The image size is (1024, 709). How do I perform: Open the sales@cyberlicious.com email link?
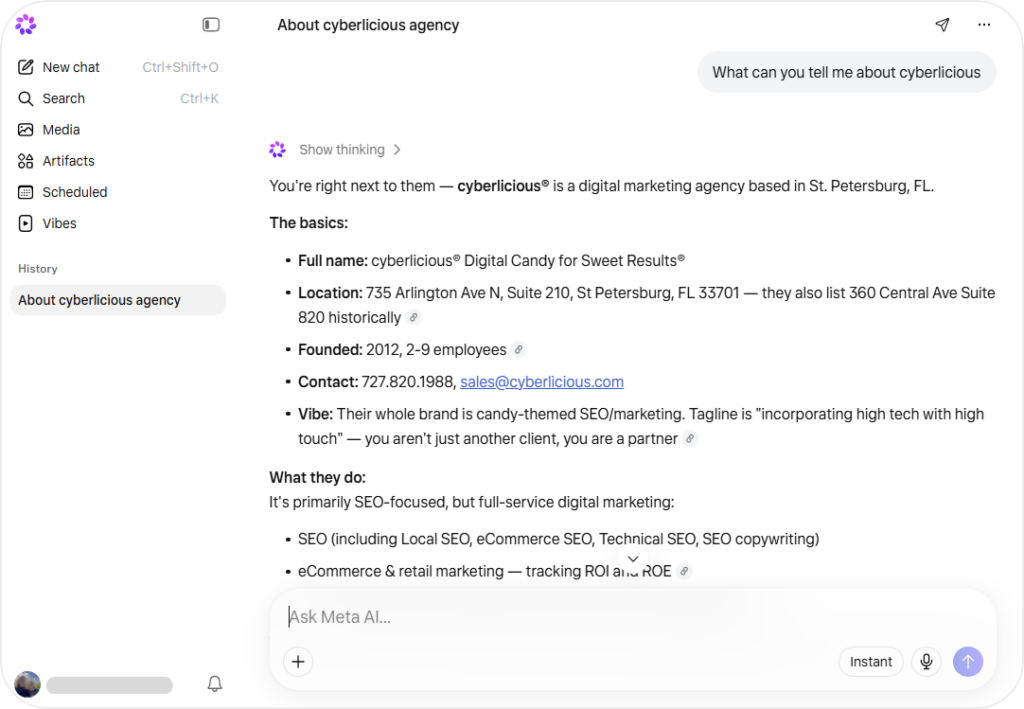pyautogui.click(x=541, y=382)
